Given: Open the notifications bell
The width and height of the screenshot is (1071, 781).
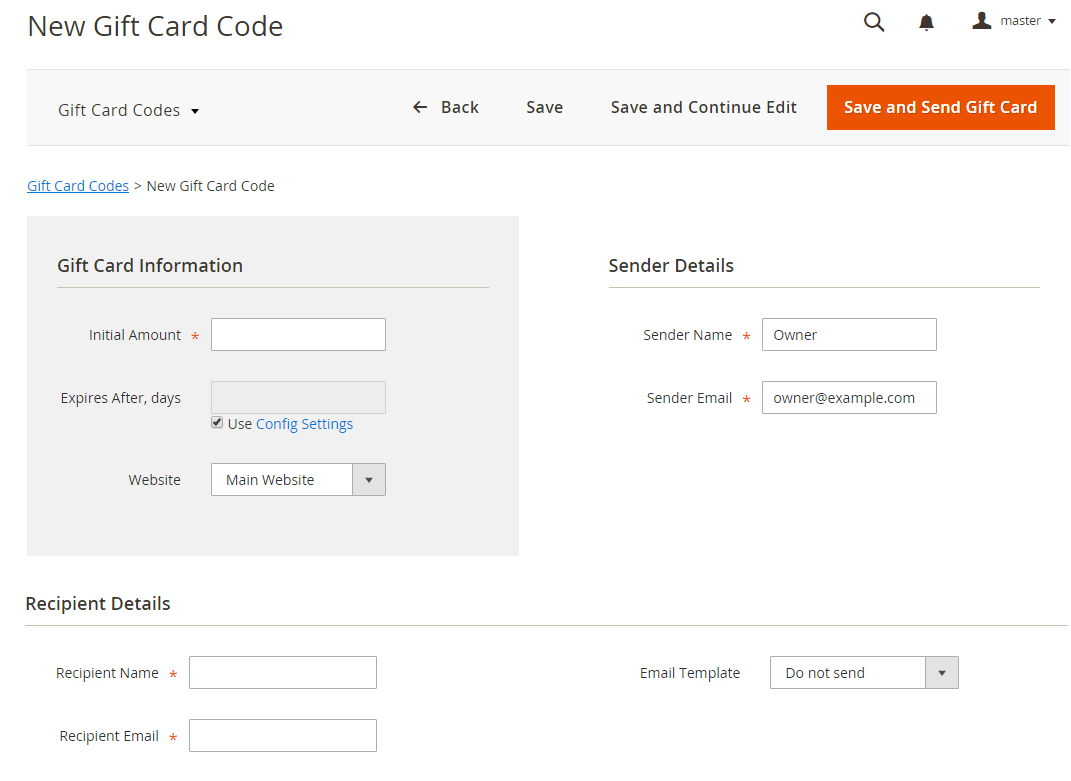Looking at the screenshot, I should point(926,23).
